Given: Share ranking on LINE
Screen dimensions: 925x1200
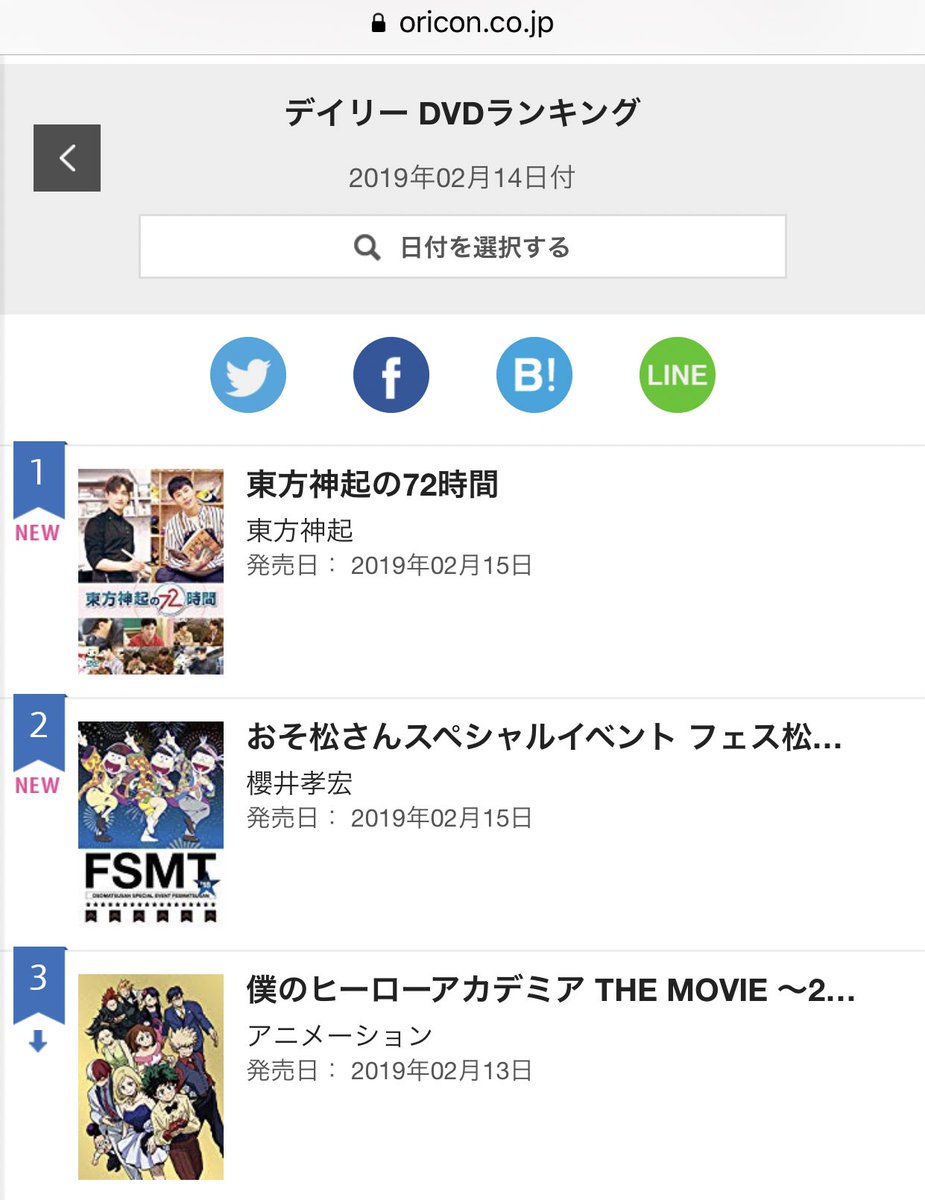Looking at the screenshot, I should click(677, 376).
